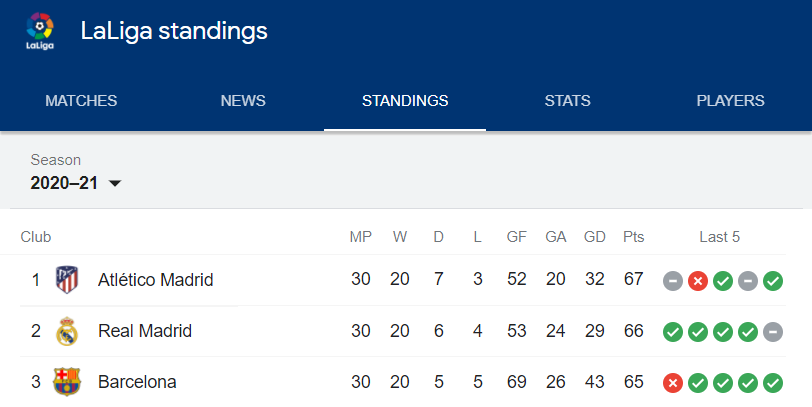
Task: Click the Barcelona team name link
Action: click(137, 382)
